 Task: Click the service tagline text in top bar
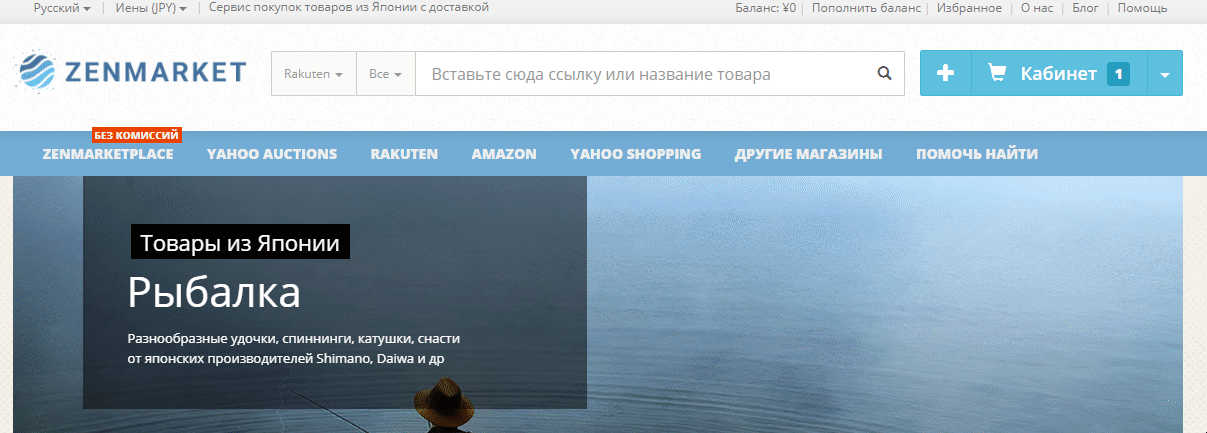(x=349, y=8)
